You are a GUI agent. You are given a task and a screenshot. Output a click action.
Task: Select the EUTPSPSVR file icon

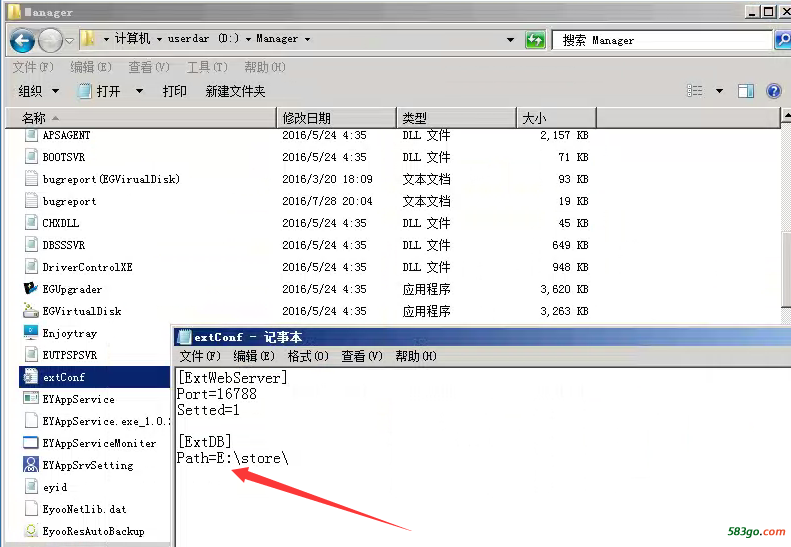31,354
